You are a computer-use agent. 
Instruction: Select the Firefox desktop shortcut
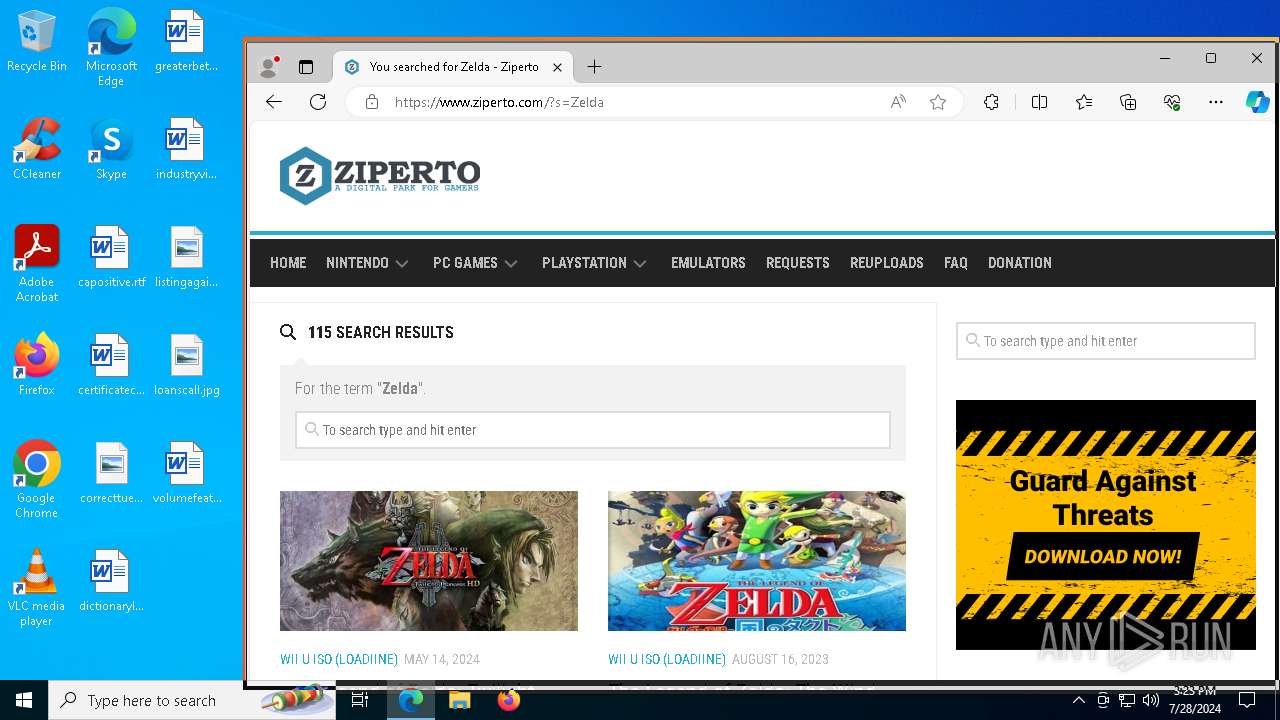37,365
